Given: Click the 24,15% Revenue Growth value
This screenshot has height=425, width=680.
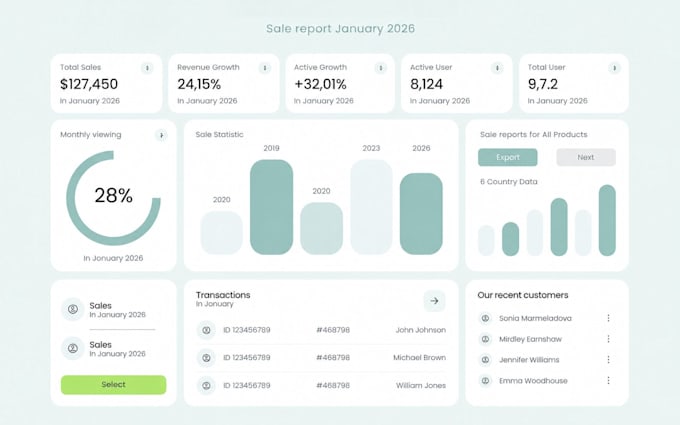Looking at the screenshot, I should point(199,84).
